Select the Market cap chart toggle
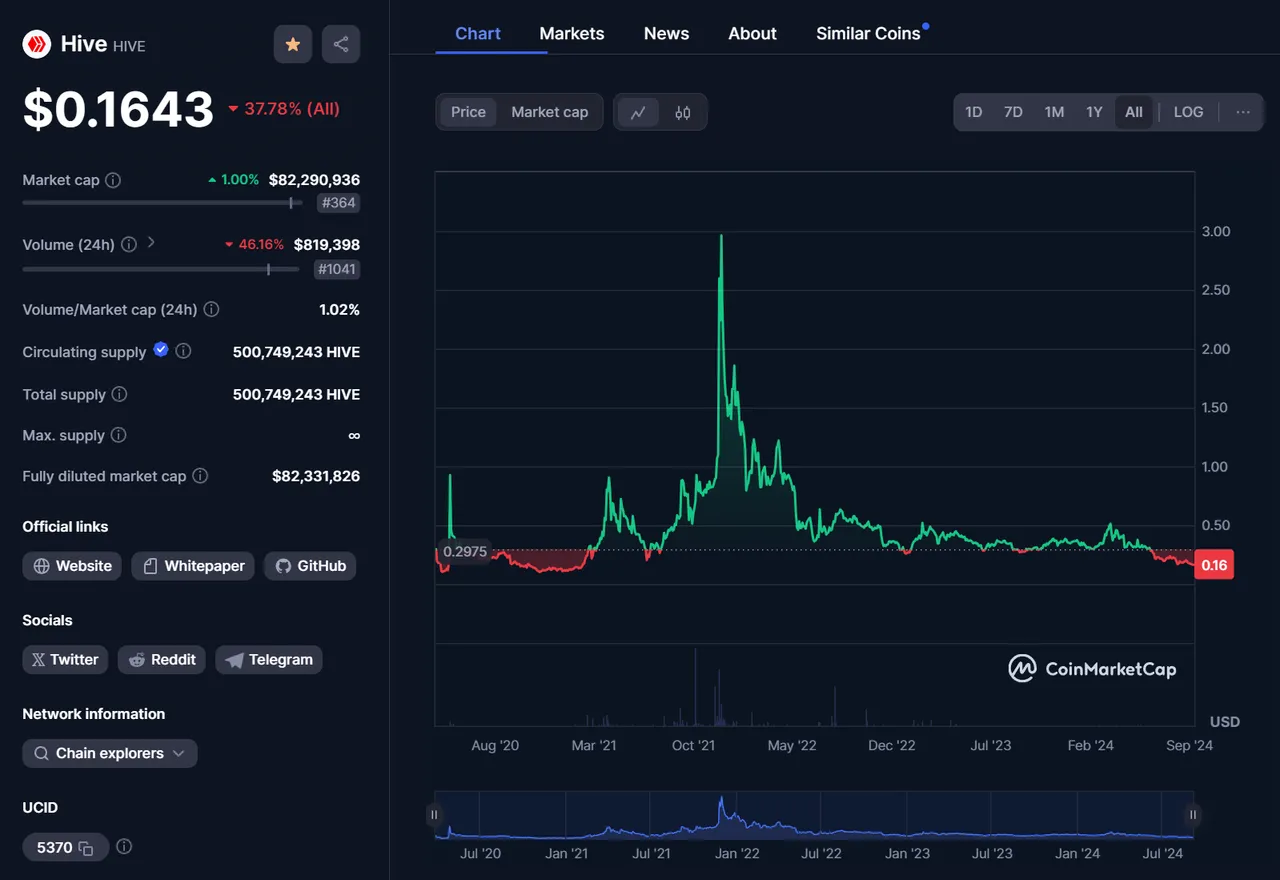 coord(550,112)
